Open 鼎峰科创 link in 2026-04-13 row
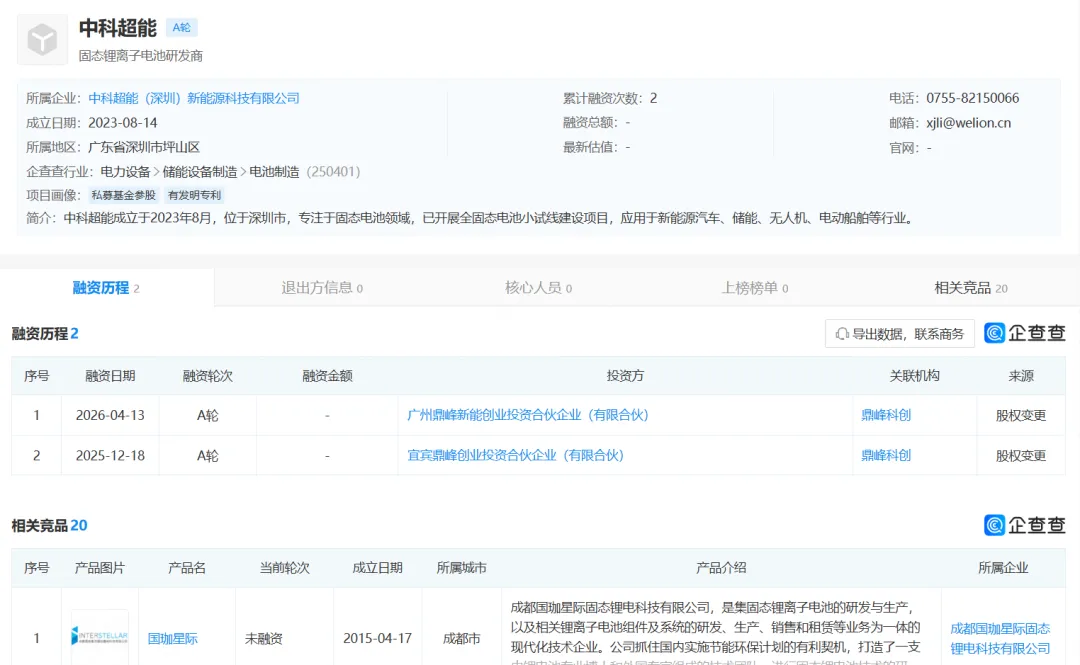Screen dimensions: 1080x665 886,415
